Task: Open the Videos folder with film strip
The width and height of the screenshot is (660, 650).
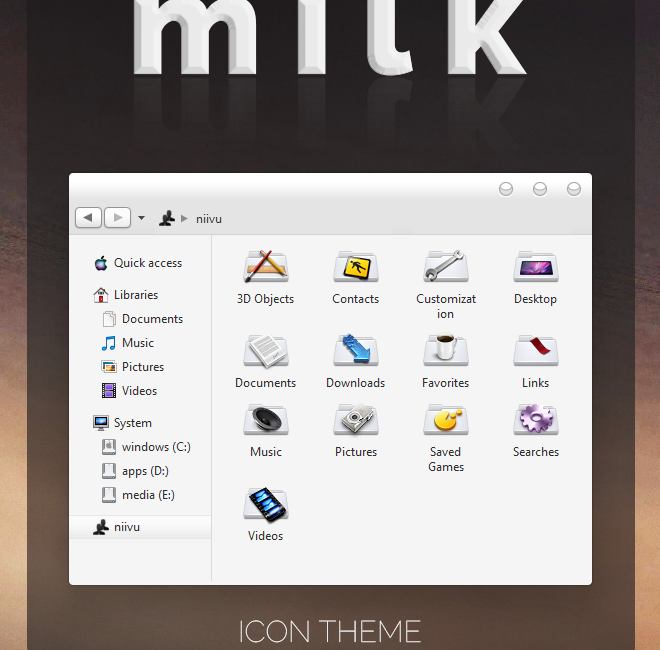Action: (266, 504)
